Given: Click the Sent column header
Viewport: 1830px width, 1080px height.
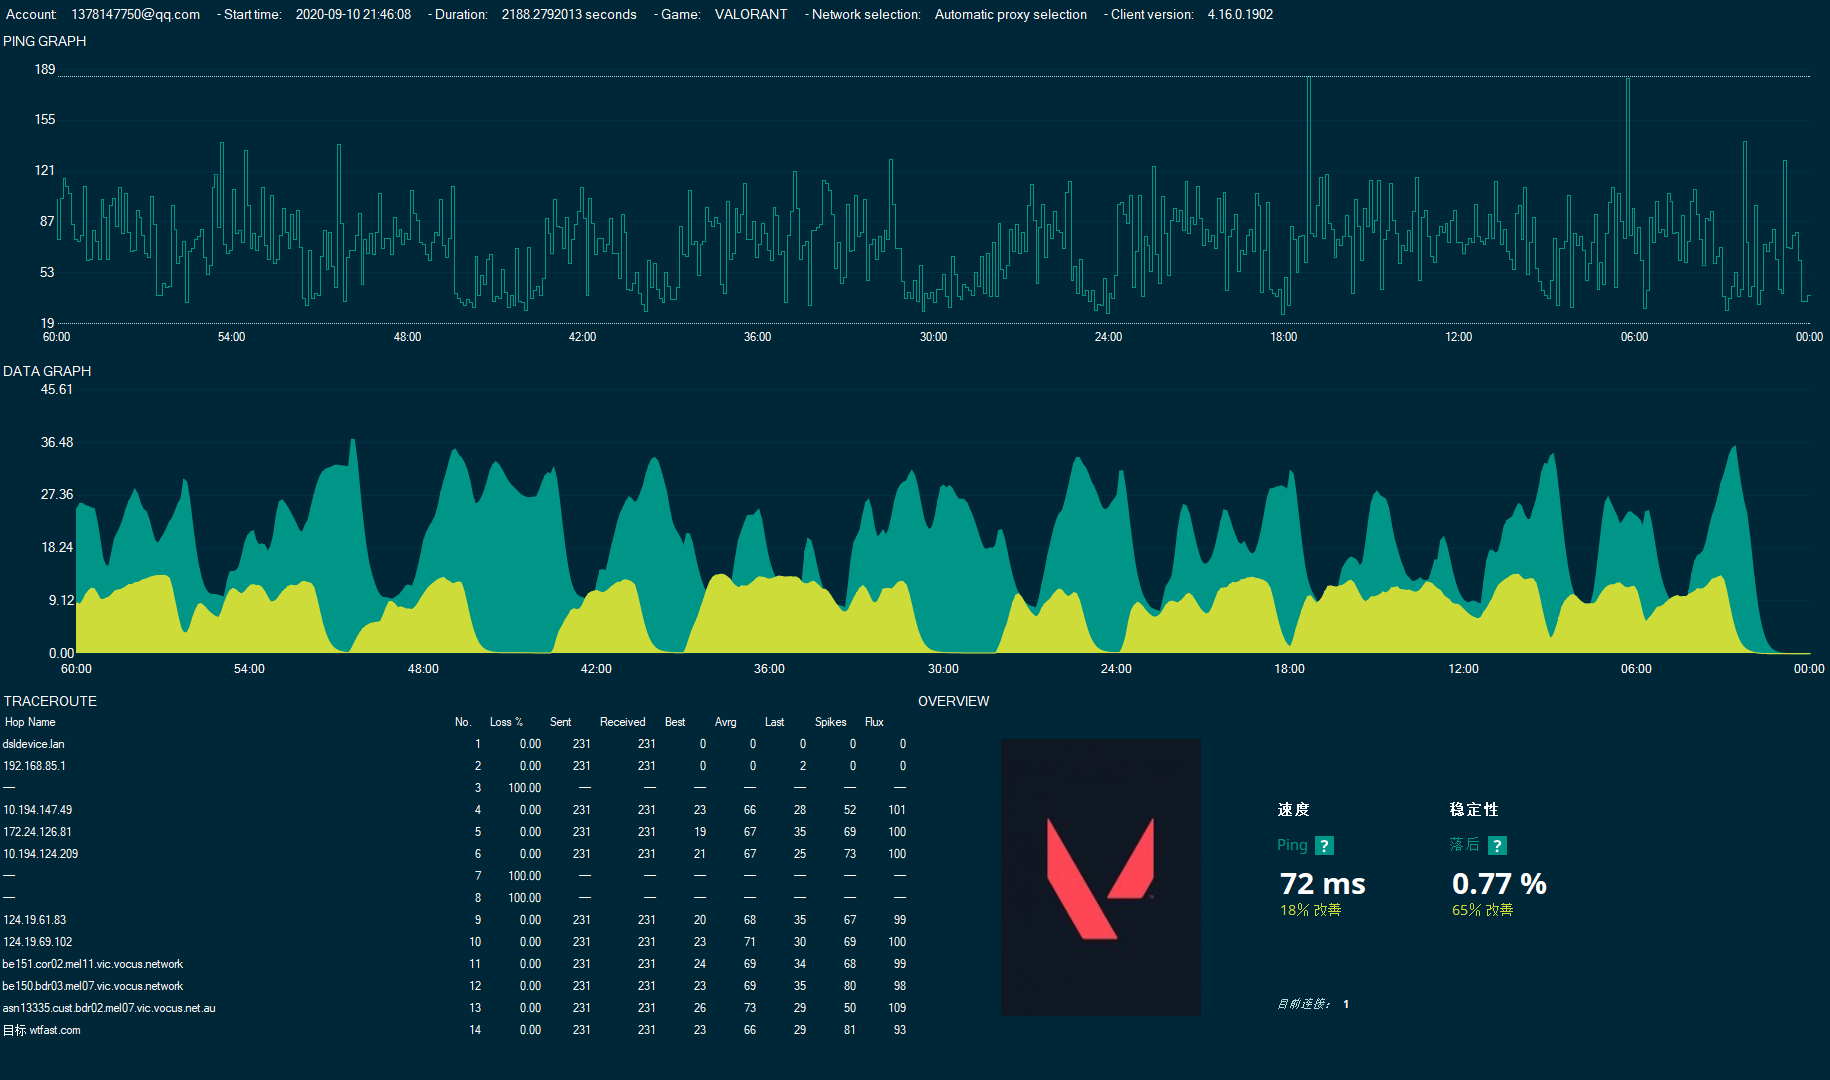Looking at the screenshot, I should [x=560, y=722].
